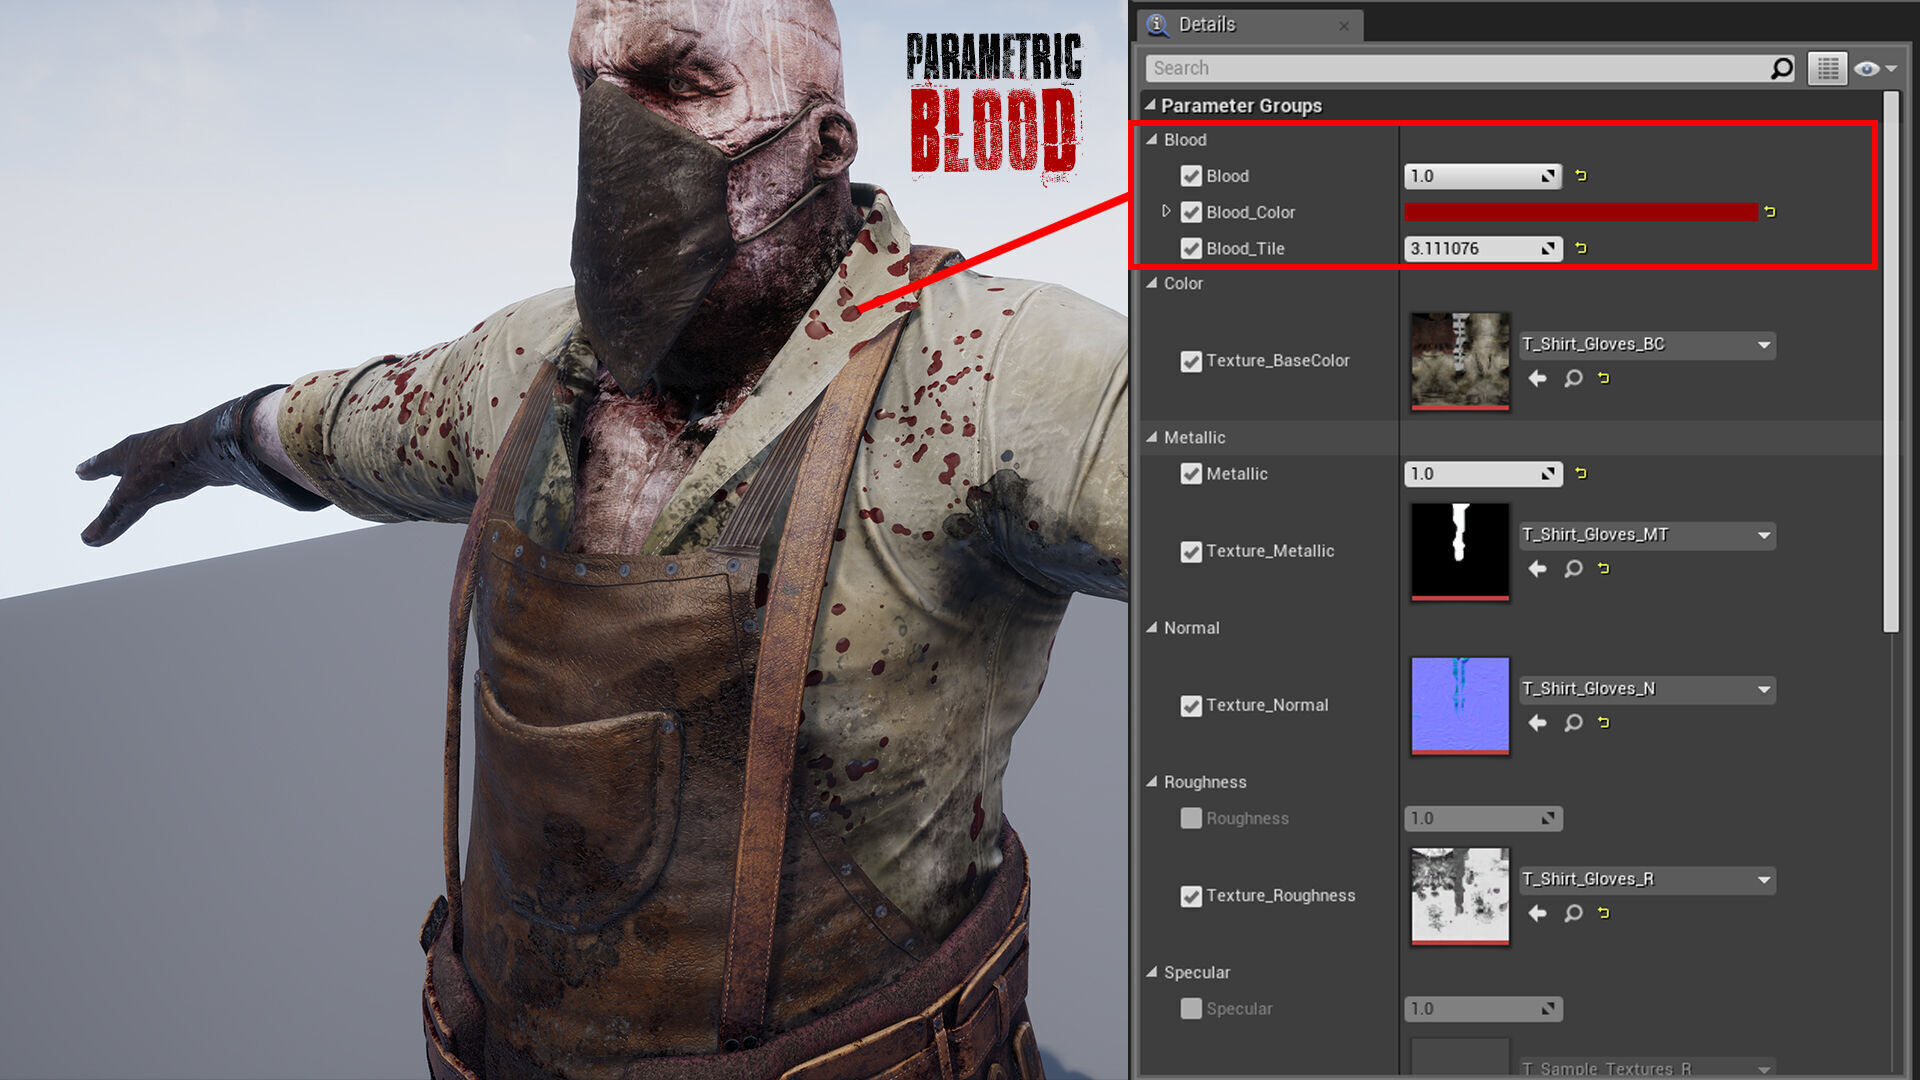Click the spinner arrow of the Roughness value field

click(x=1548, y=818)
